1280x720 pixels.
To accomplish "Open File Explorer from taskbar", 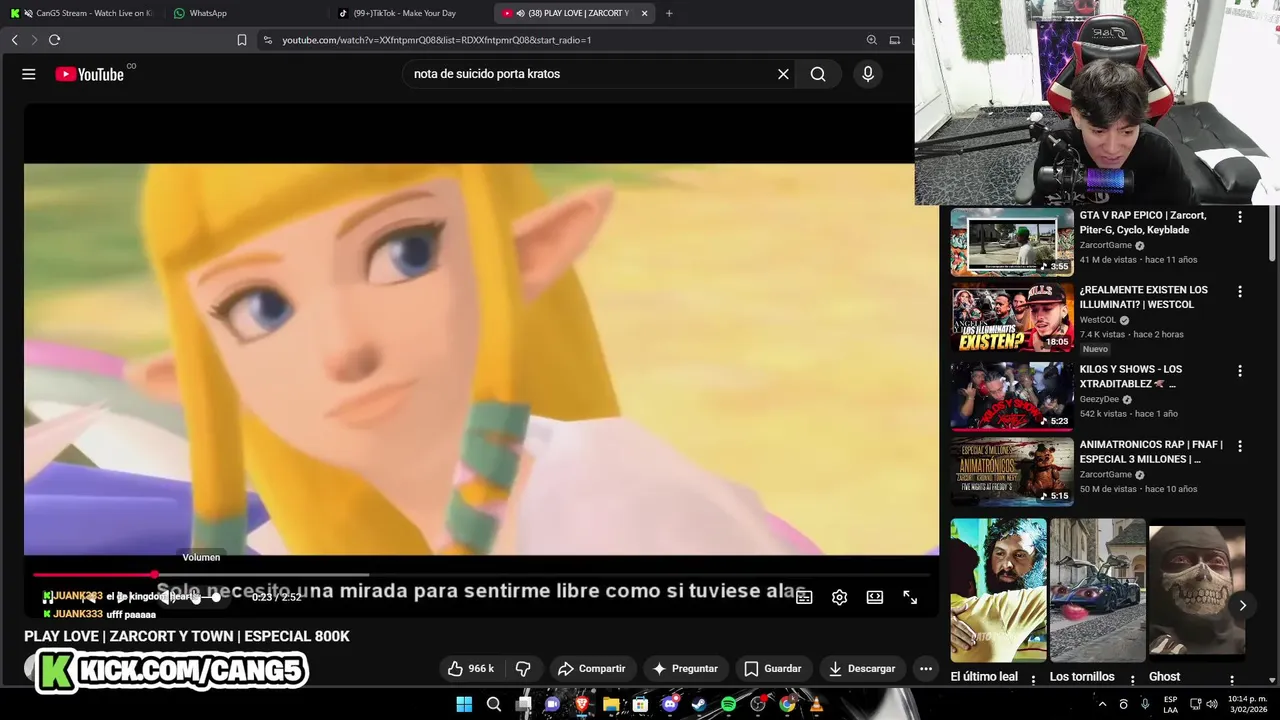I will pyautogui.click(x=611, y=704).
